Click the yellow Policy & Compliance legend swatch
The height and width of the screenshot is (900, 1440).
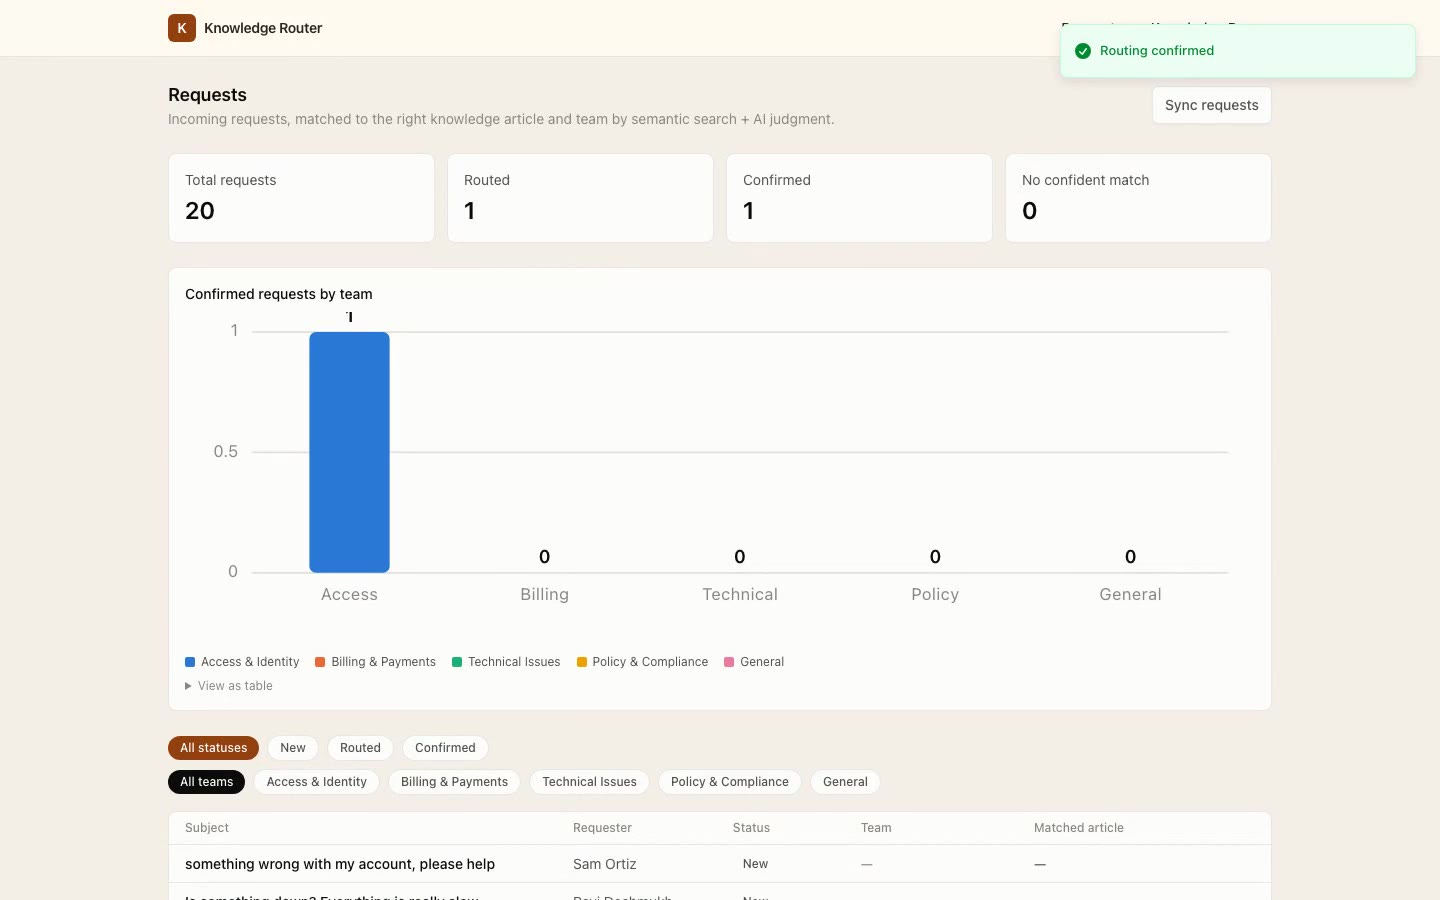pyautogui.click(x=582, y=662)
